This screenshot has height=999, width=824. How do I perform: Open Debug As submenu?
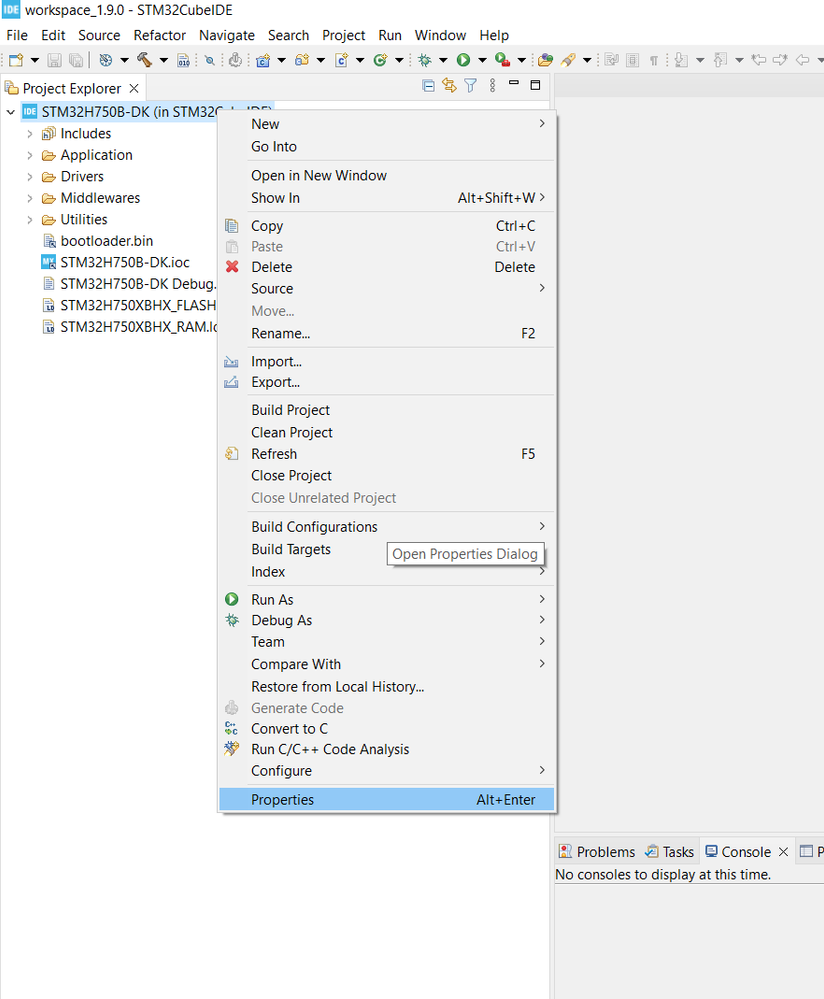coord(386,620)
